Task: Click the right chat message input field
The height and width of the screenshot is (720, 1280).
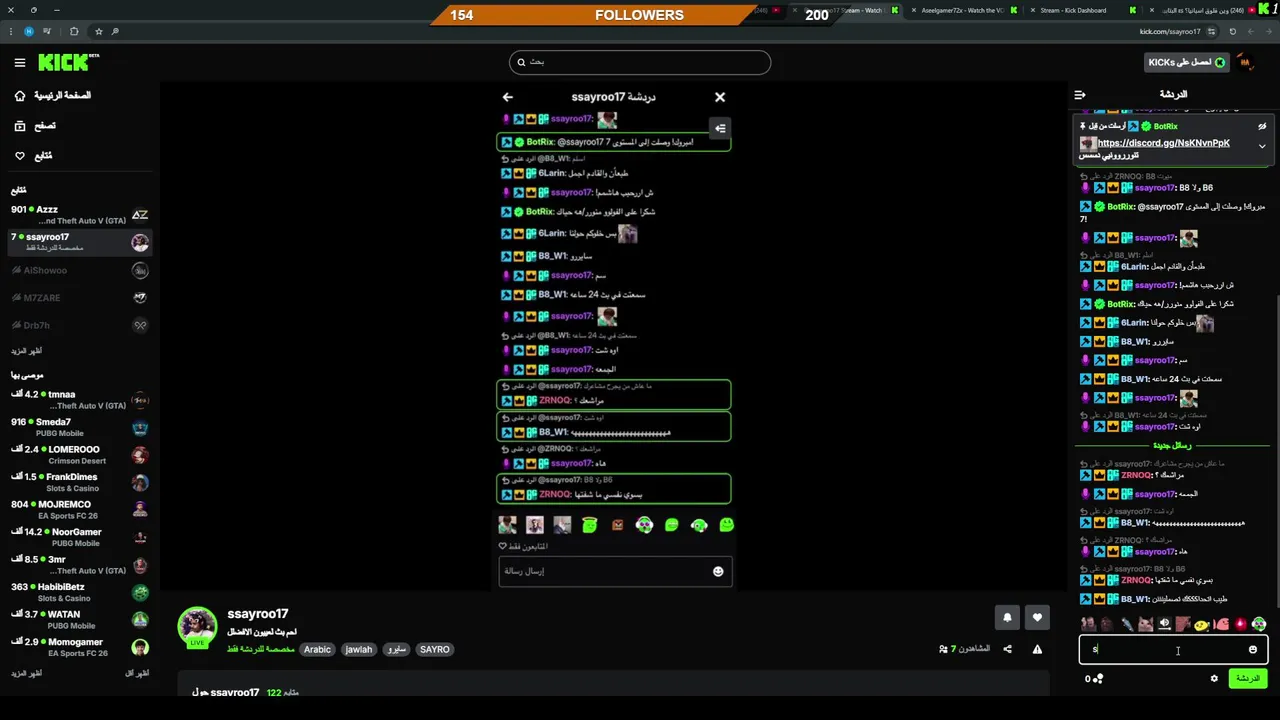Action: point(1173,650)
